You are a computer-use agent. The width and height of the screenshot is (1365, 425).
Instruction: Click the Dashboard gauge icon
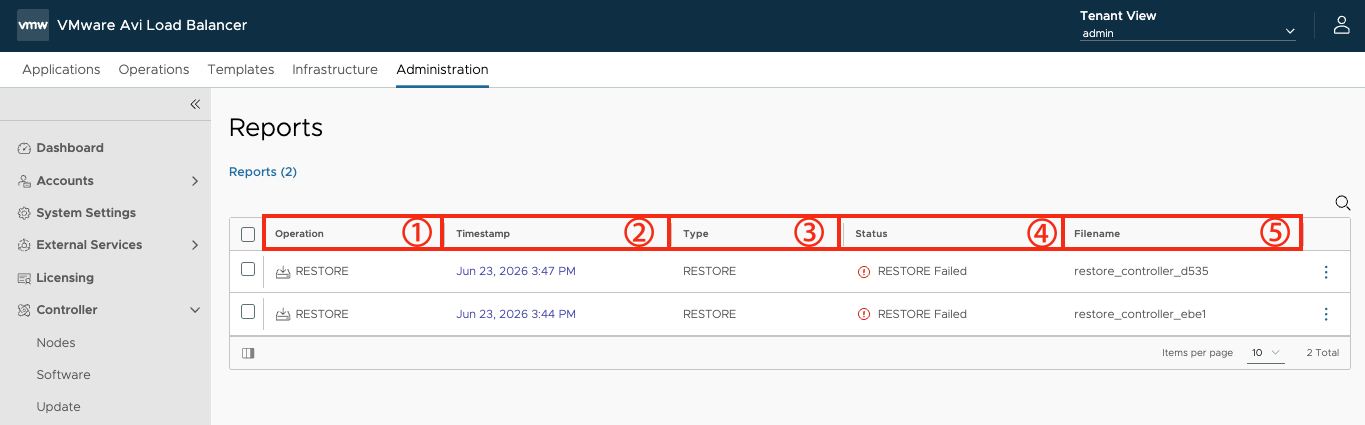click(25, 148)
